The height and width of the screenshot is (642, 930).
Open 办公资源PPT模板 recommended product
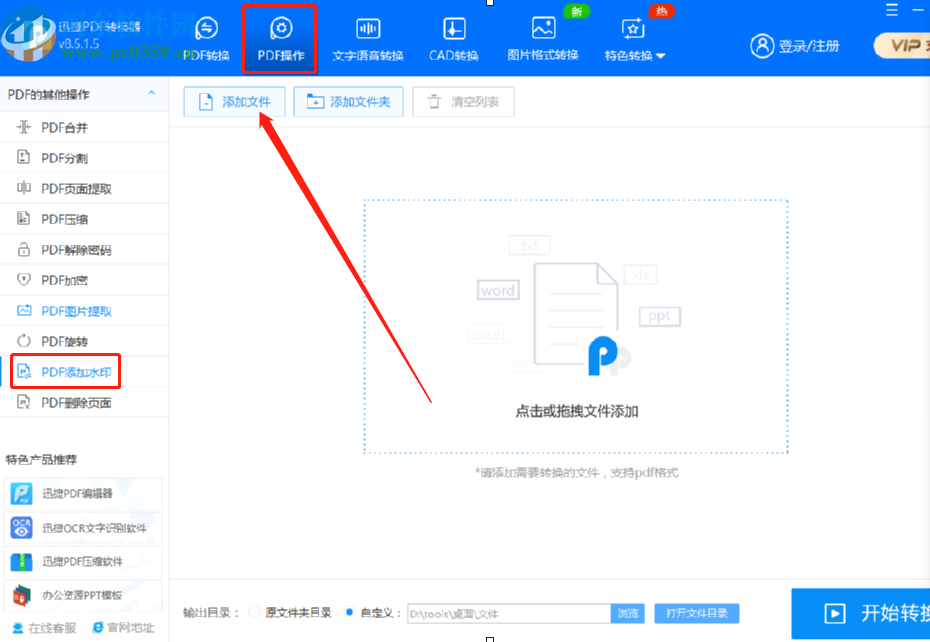click(83, 595)
